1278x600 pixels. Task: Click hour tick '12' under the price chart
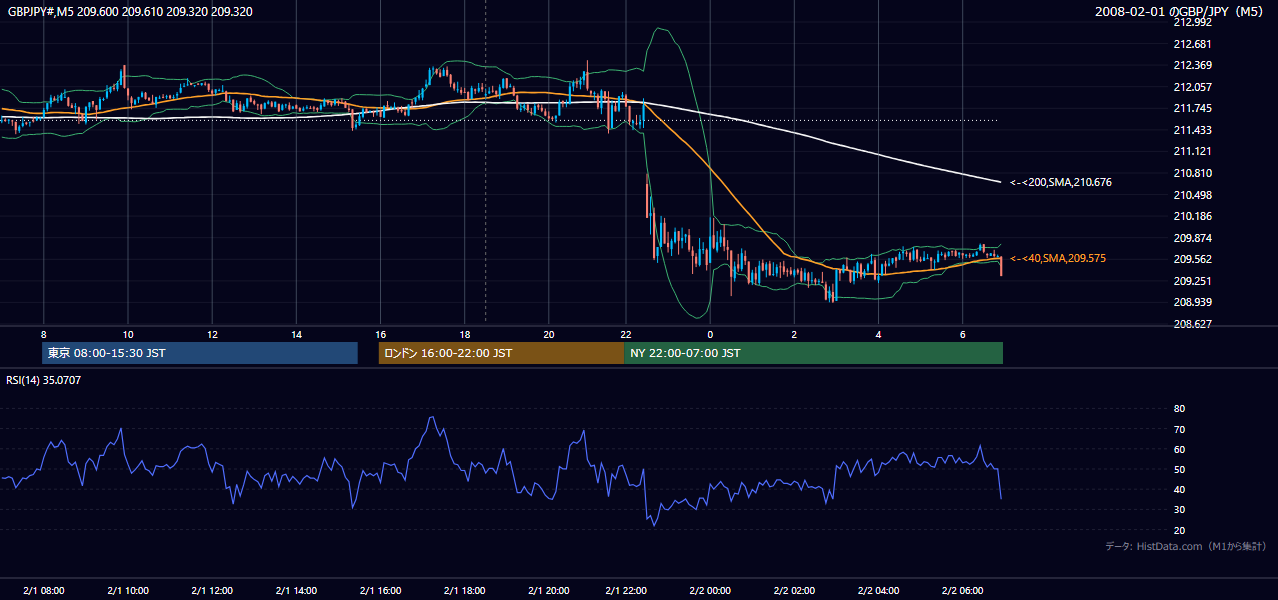coord(212,334)
